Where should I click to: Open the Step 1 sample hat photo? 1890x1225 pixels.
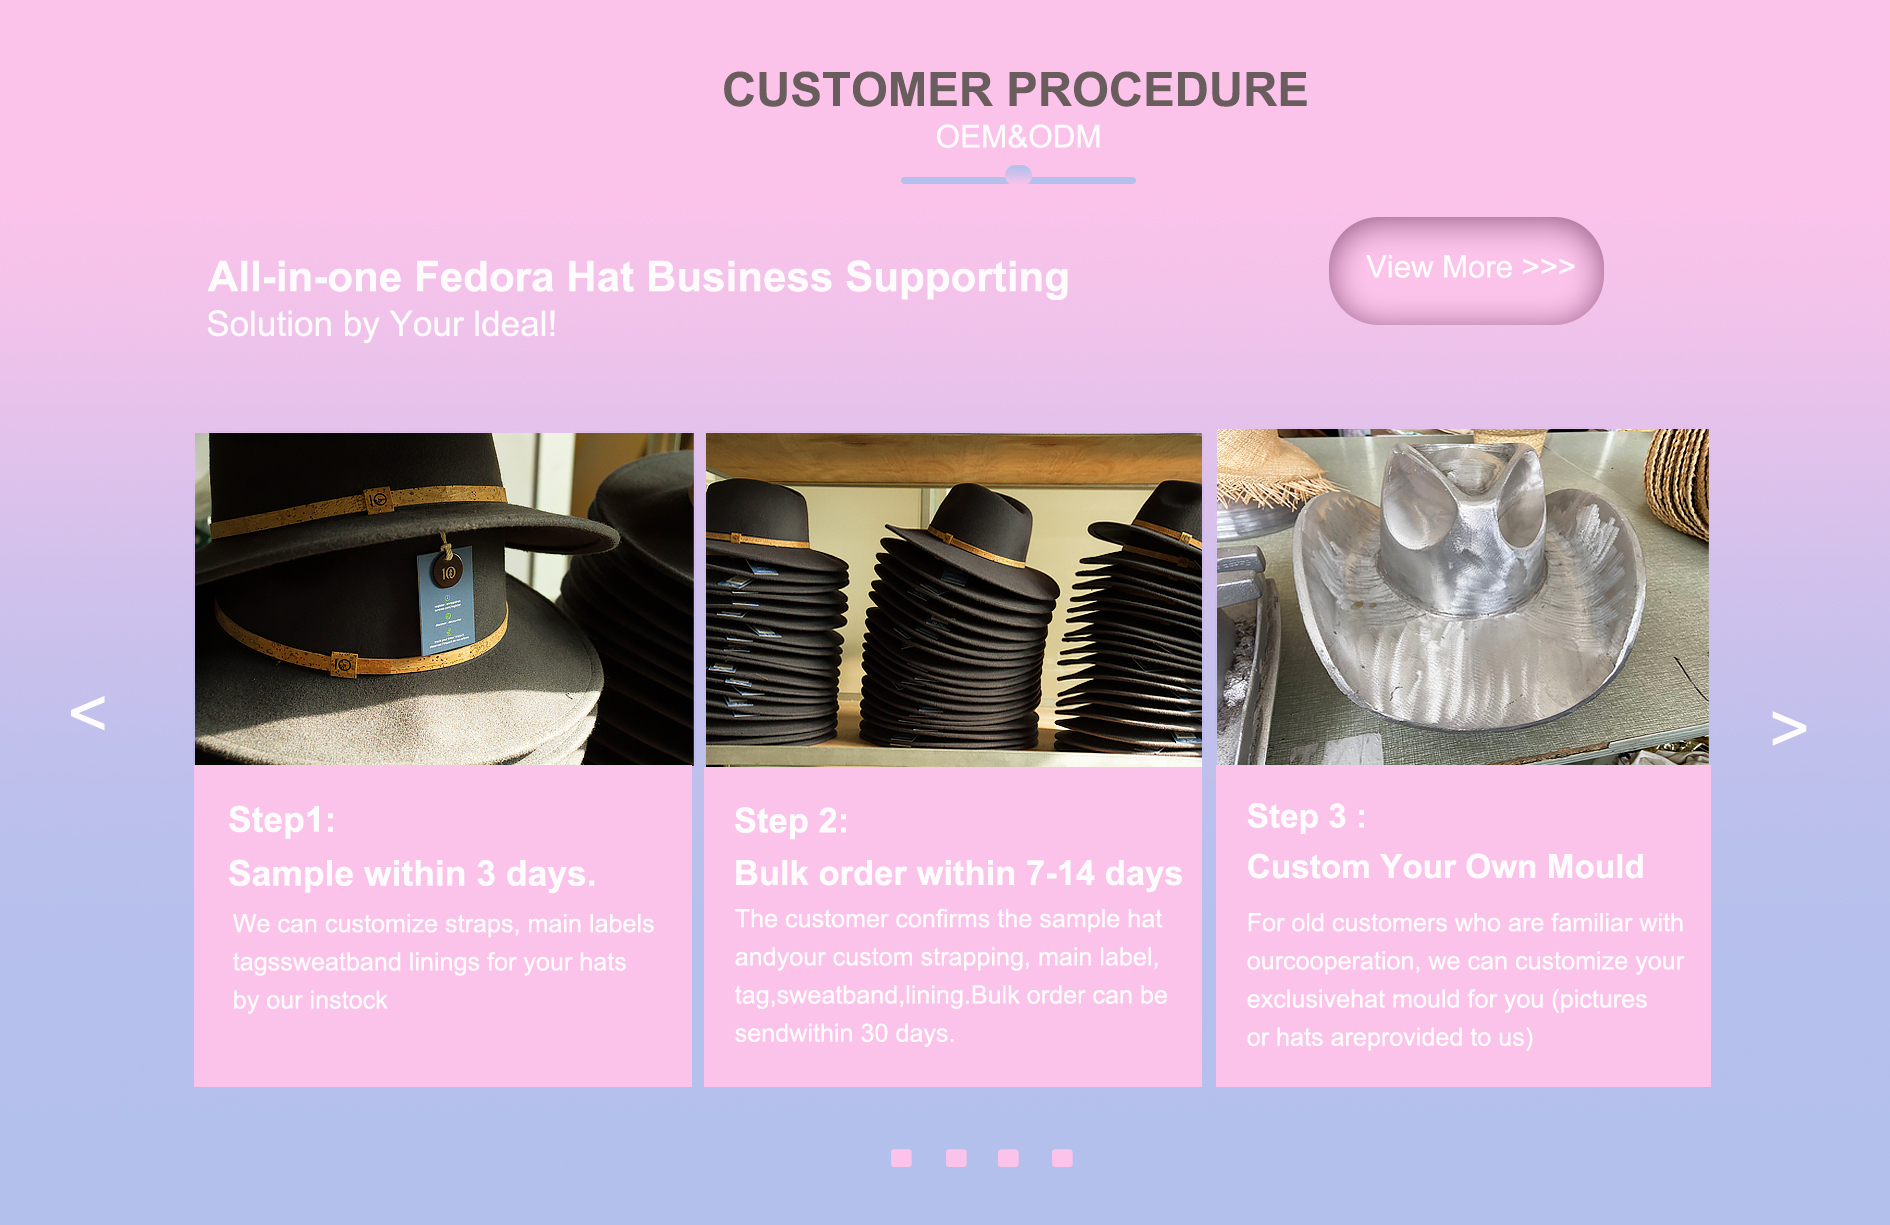[444, 599]
